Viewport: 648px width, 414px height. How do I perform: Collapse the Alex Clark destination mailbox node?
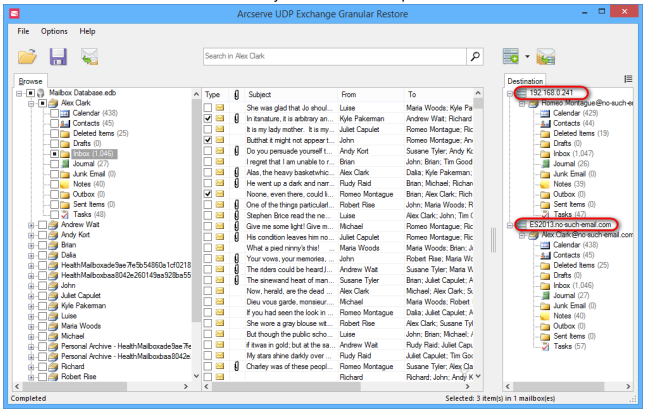pos(522,235)
